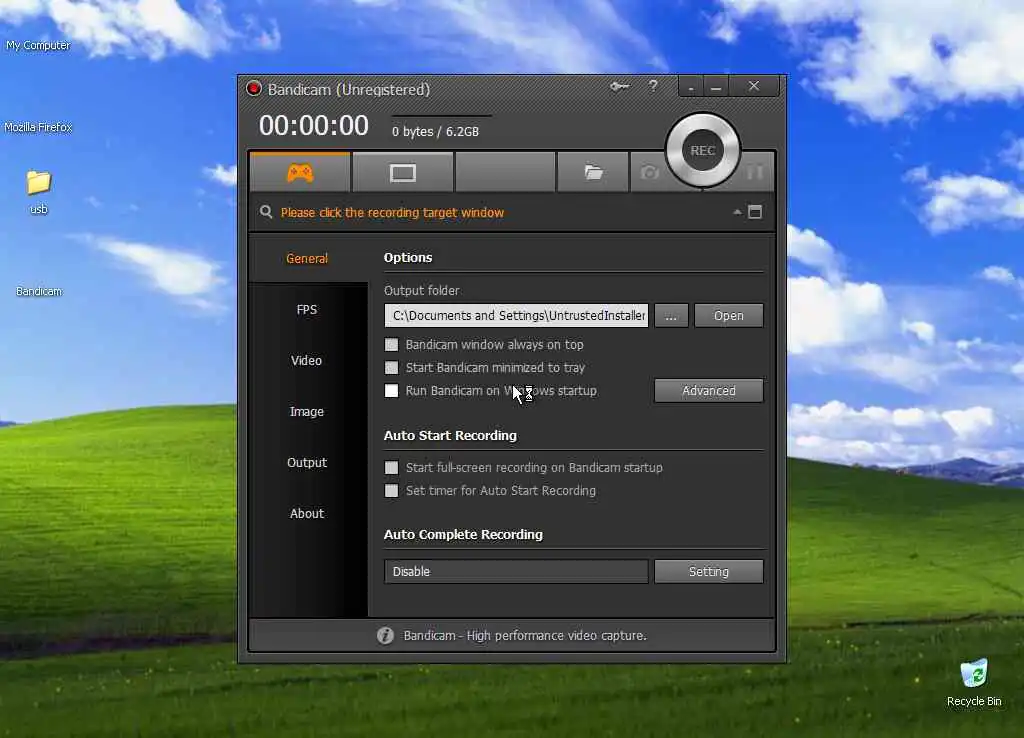Viewport: 1024px width, 738px height.
Task: Click the Auto Complete Recording Setting button
Action: [x=709, y=571]
